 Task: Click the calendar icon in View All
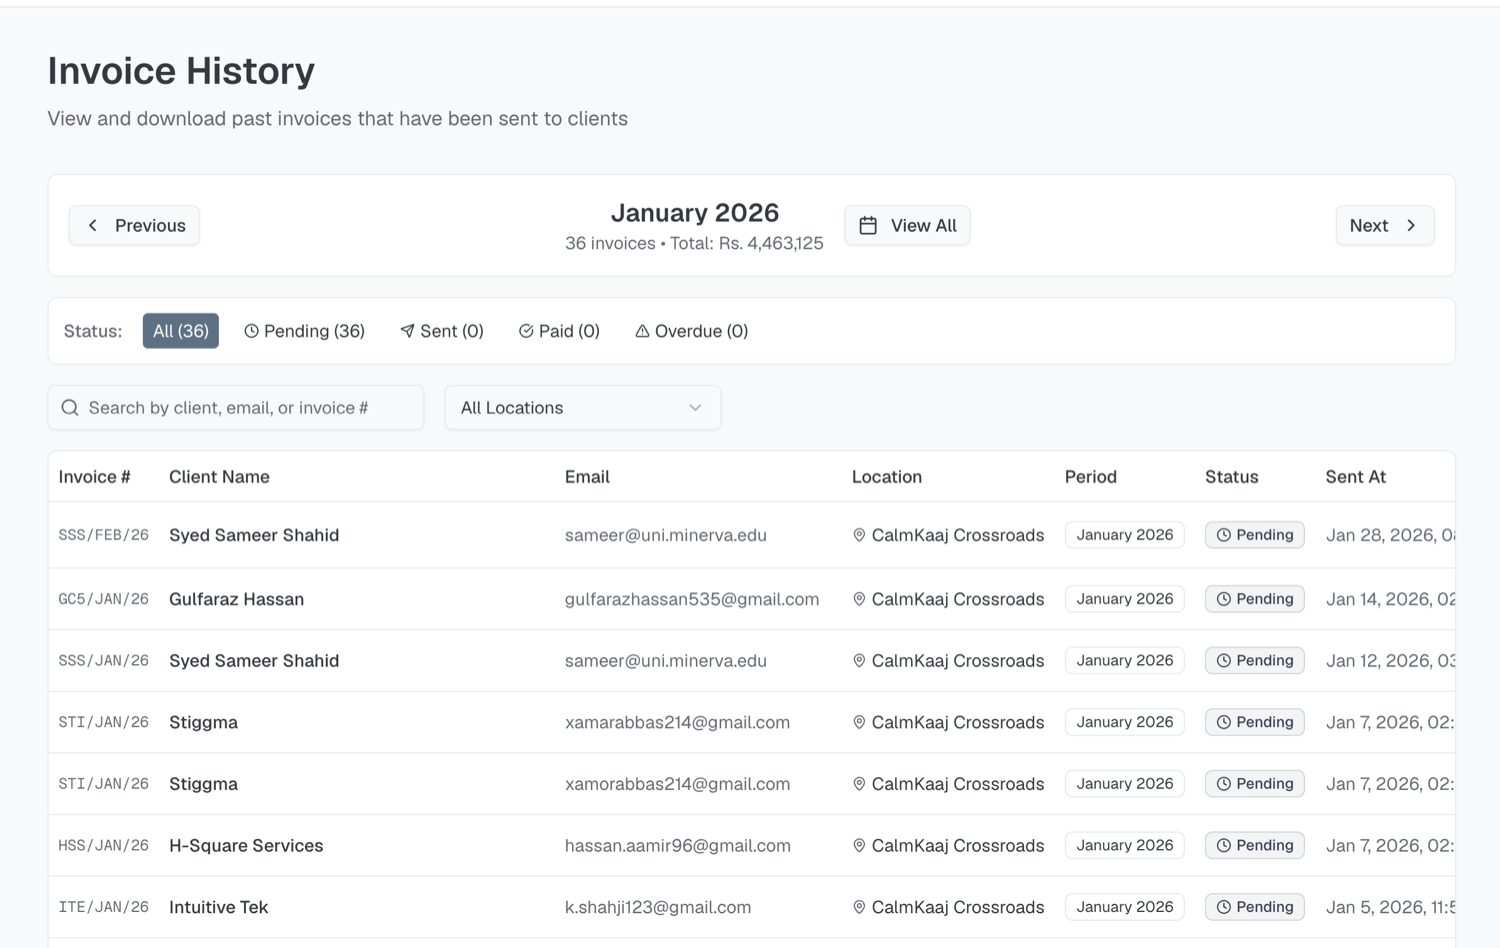(x=868, y=225)
